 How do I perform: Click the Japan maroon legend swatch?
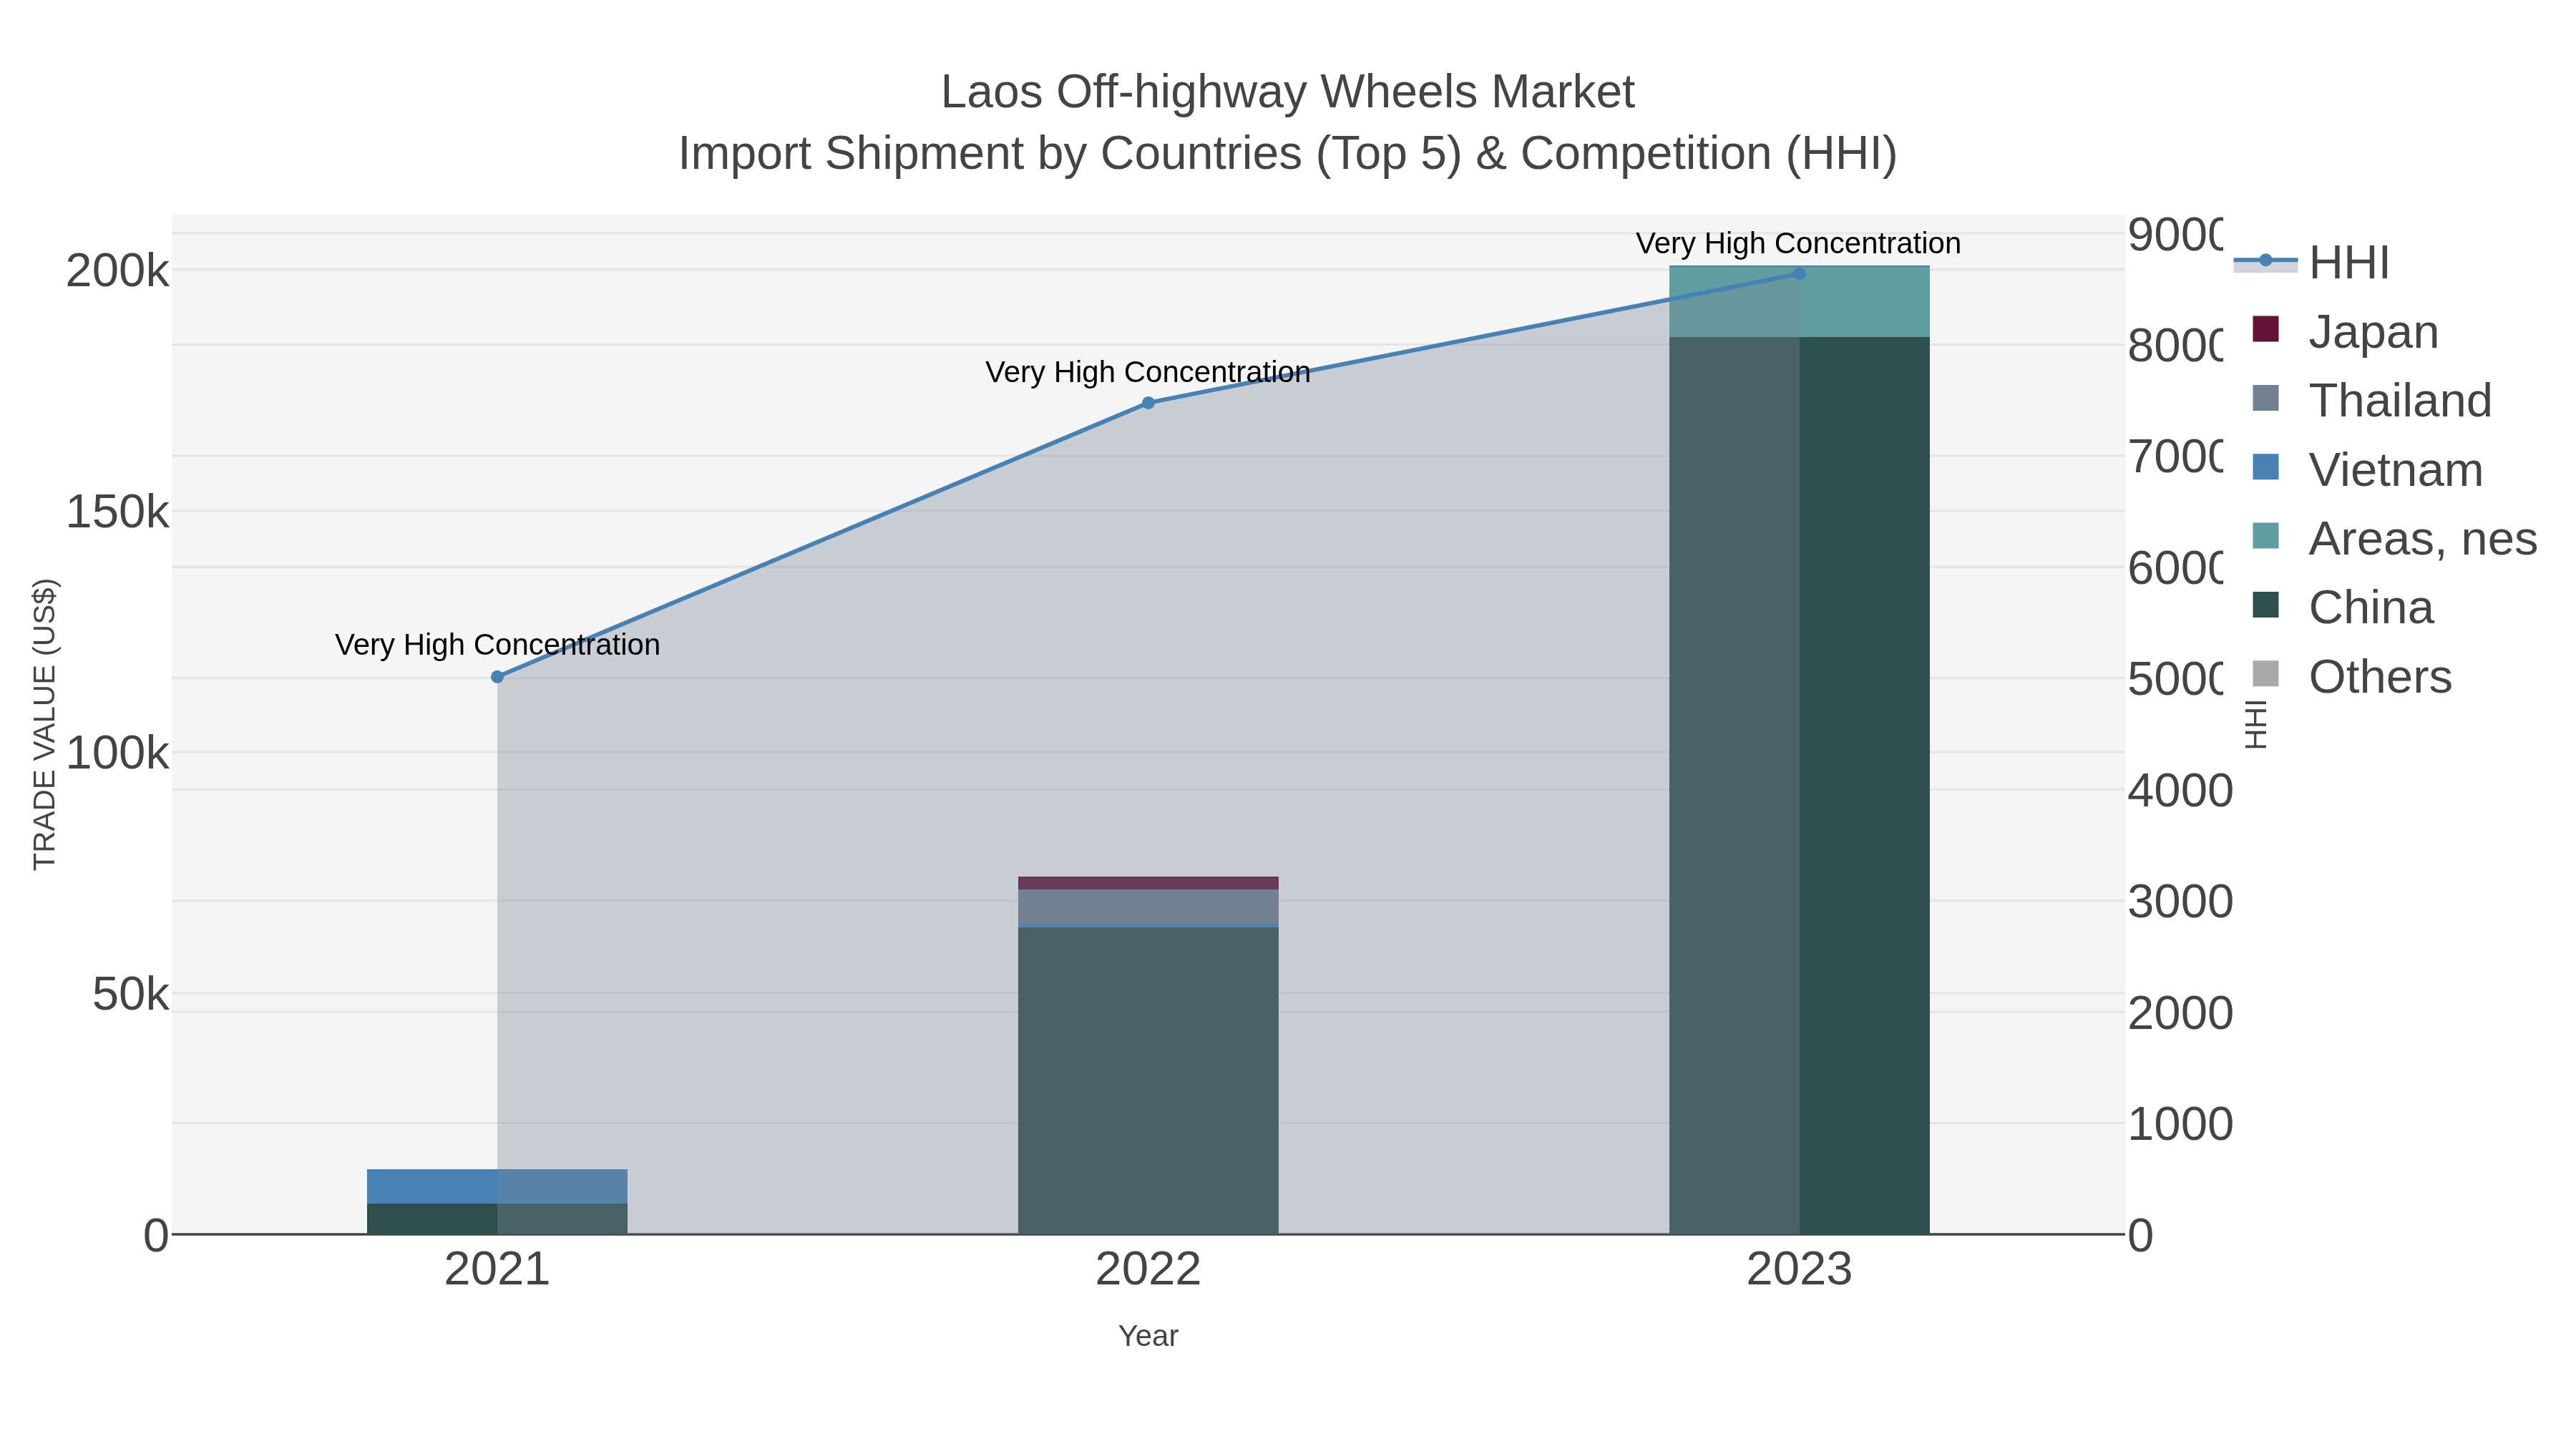[2265, 329]
